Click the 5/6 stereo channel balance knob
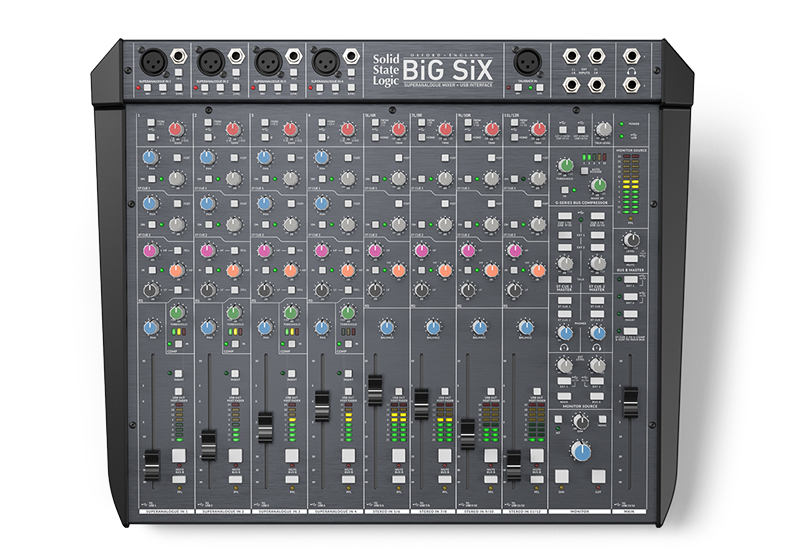The image size is (800, 560). coord(387,326)
